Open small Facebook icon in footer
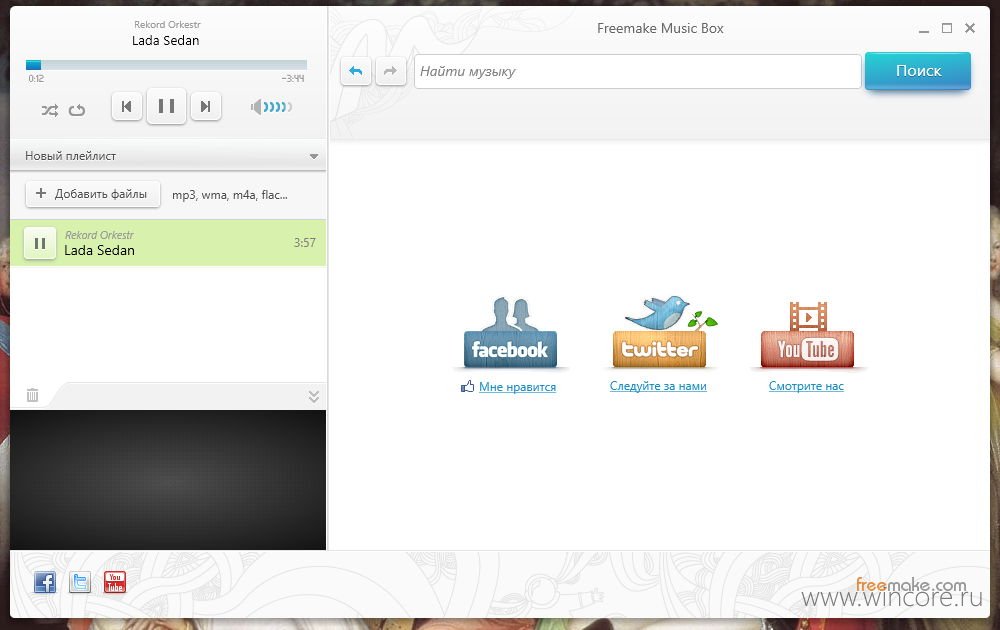Image resolution: width=1000 pixels, height=630 pixels. coord(45,582)
